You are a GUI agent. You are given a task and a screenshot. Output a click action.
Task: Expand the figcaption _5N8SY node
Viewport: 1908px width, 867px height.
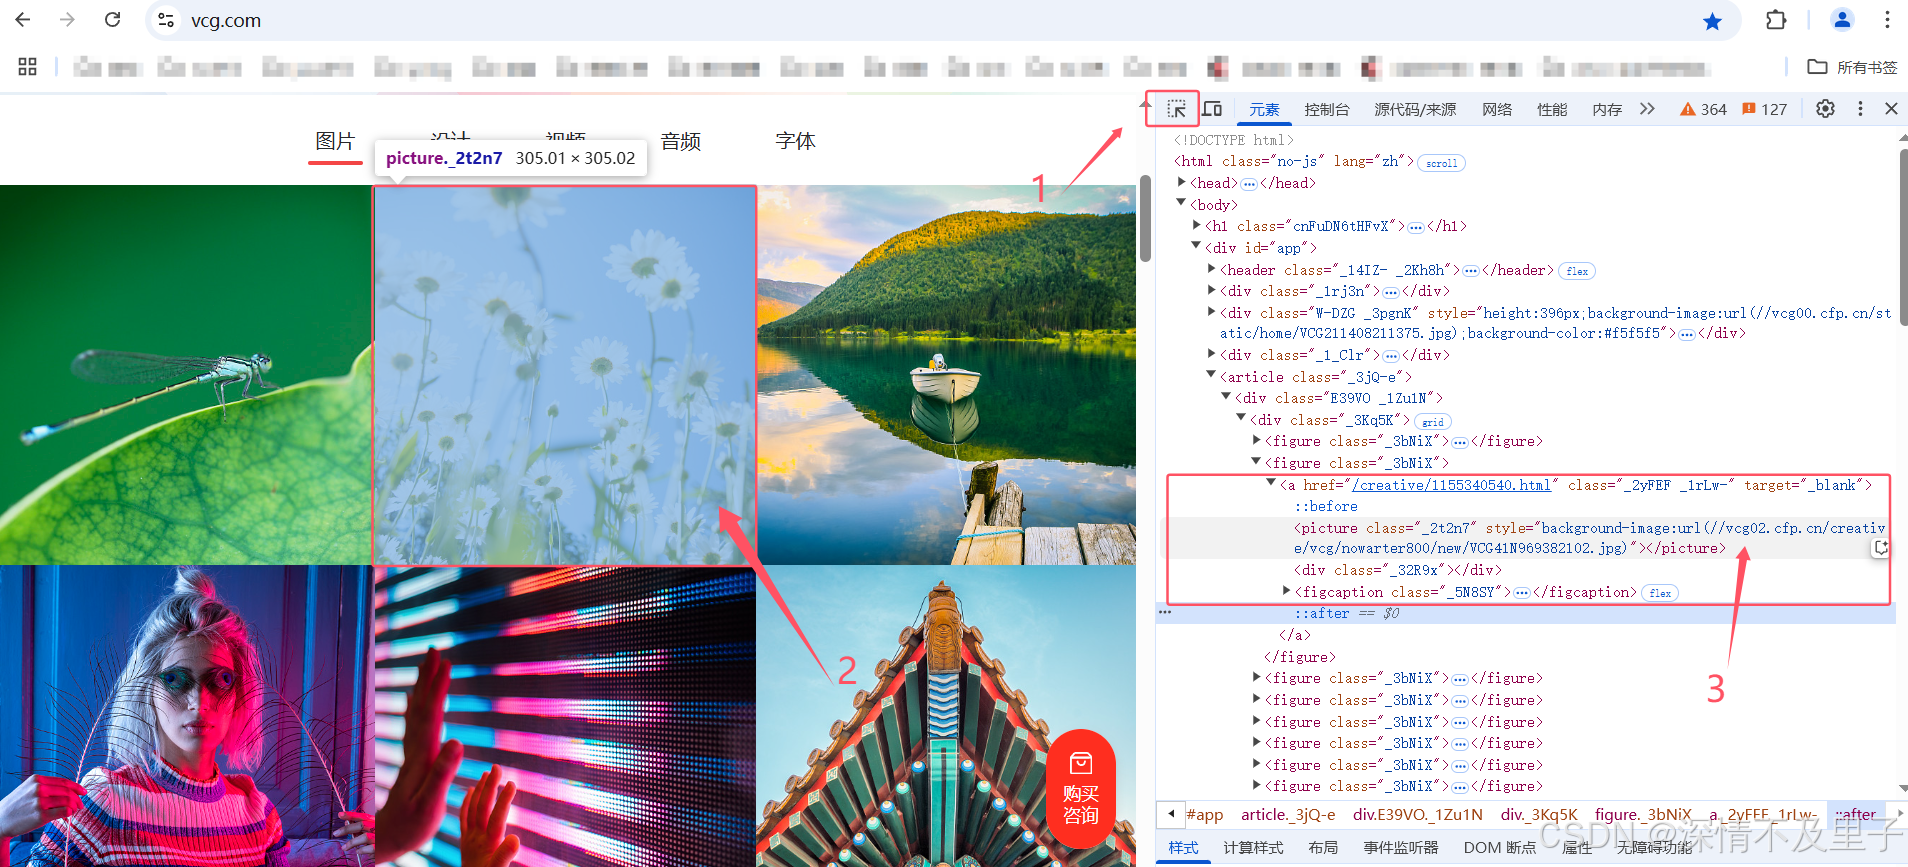click(x=1287, y=591)
